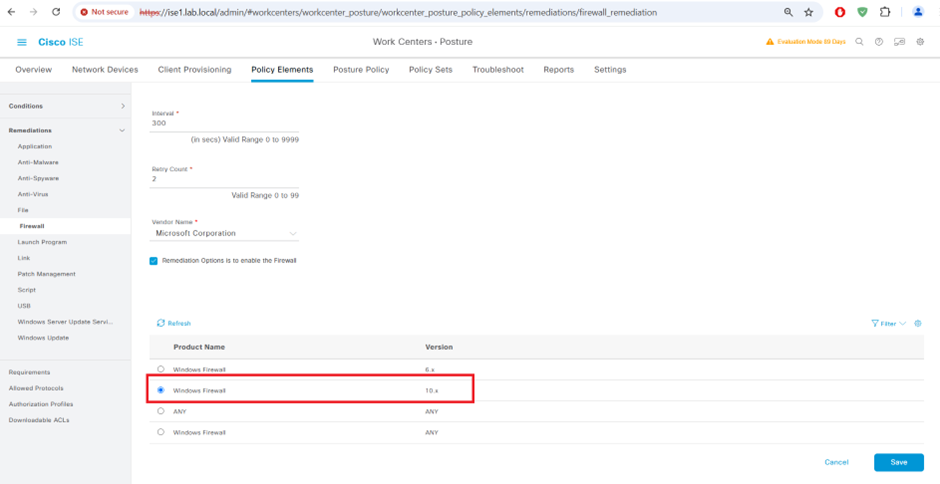Open Requirements in the sidebar
This screenshot has width=940, height=484.
click(29, 372)
